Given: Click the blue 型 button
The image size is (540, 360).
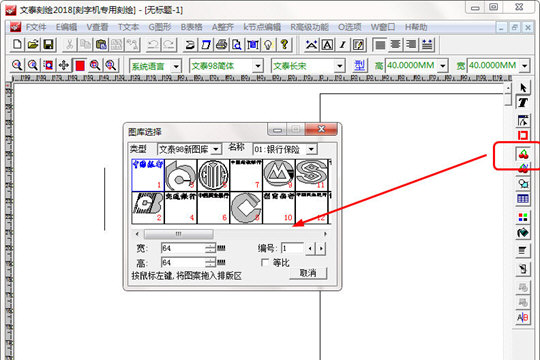Looking at the screenshot, I should pos(360,65).
